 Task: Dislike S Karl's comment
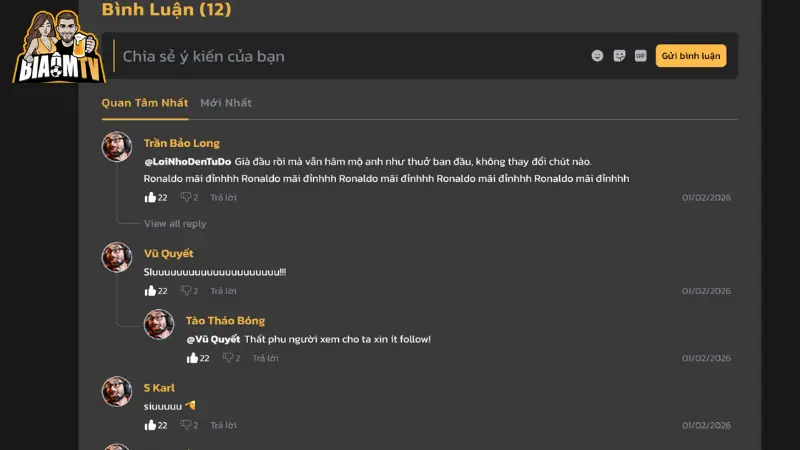[x=185, y=425]
